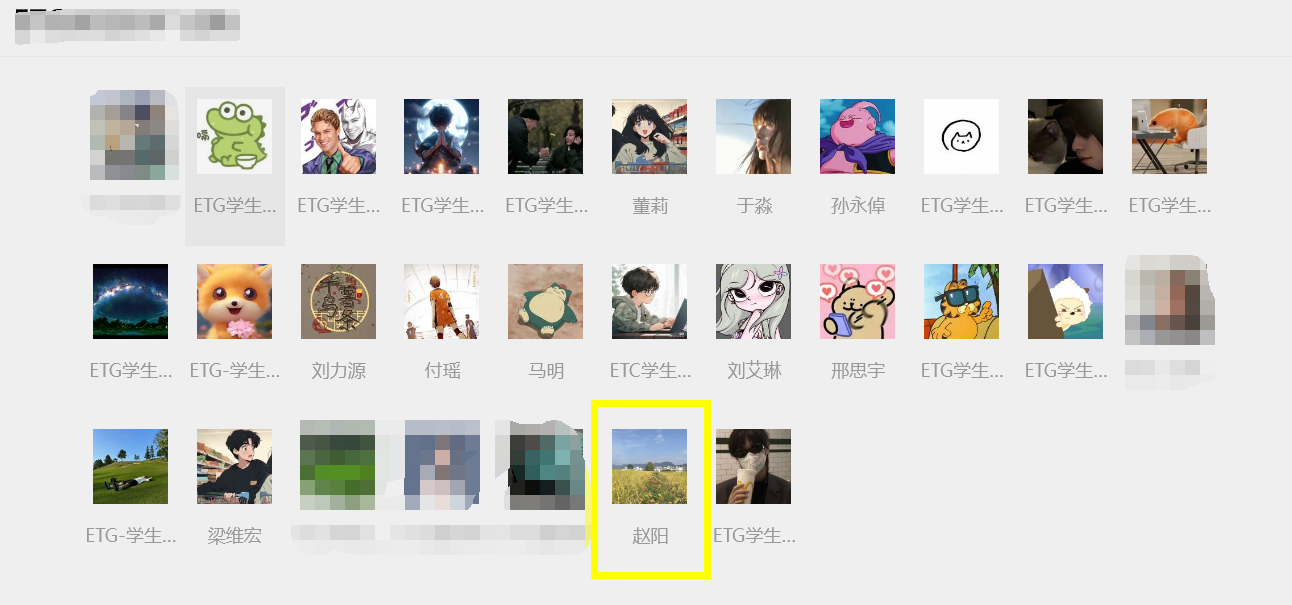This screenshot has height=605, width=1292.
Task: Open 刘力源's profile avatar
Action: [339, 301]
